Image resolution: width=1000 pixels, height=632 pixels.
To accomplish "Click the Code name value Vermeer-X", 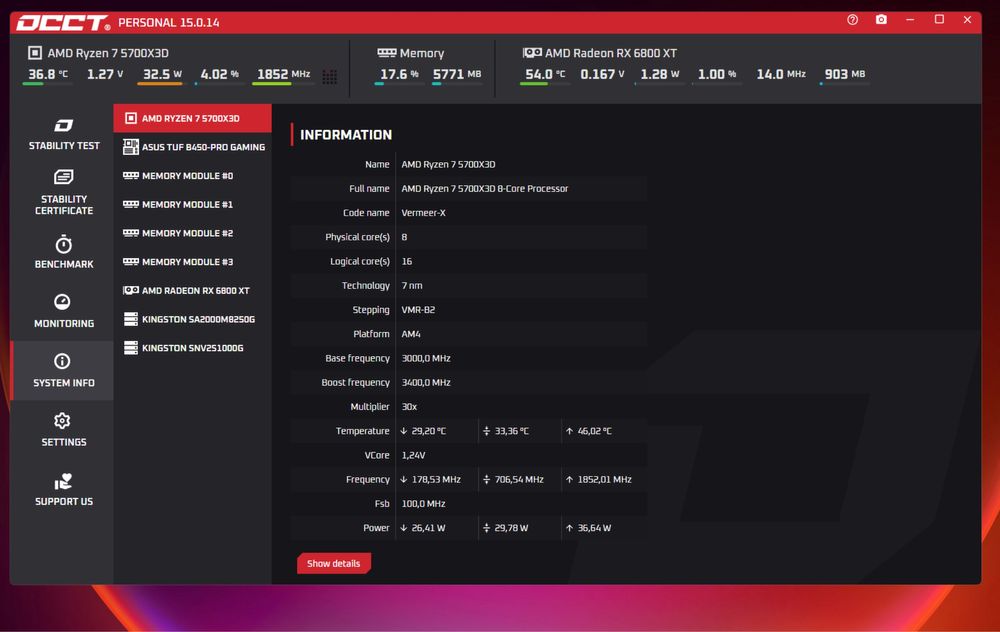I will pyautogui.click(x=423, y=213).
